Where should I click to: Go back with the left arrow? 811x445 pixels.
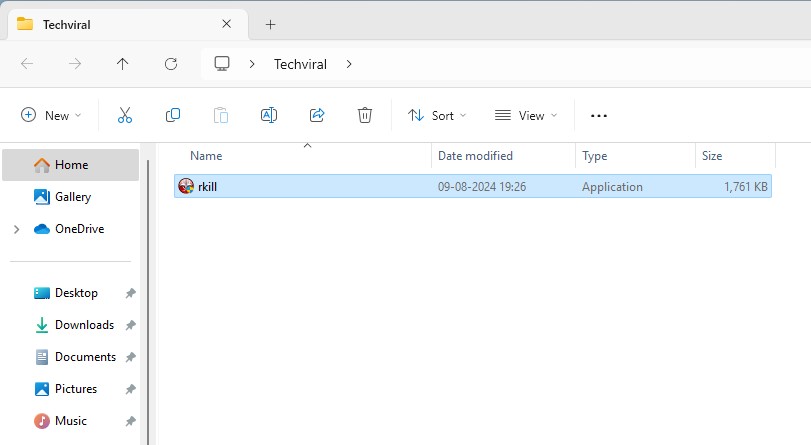click(x=27, y=64)
